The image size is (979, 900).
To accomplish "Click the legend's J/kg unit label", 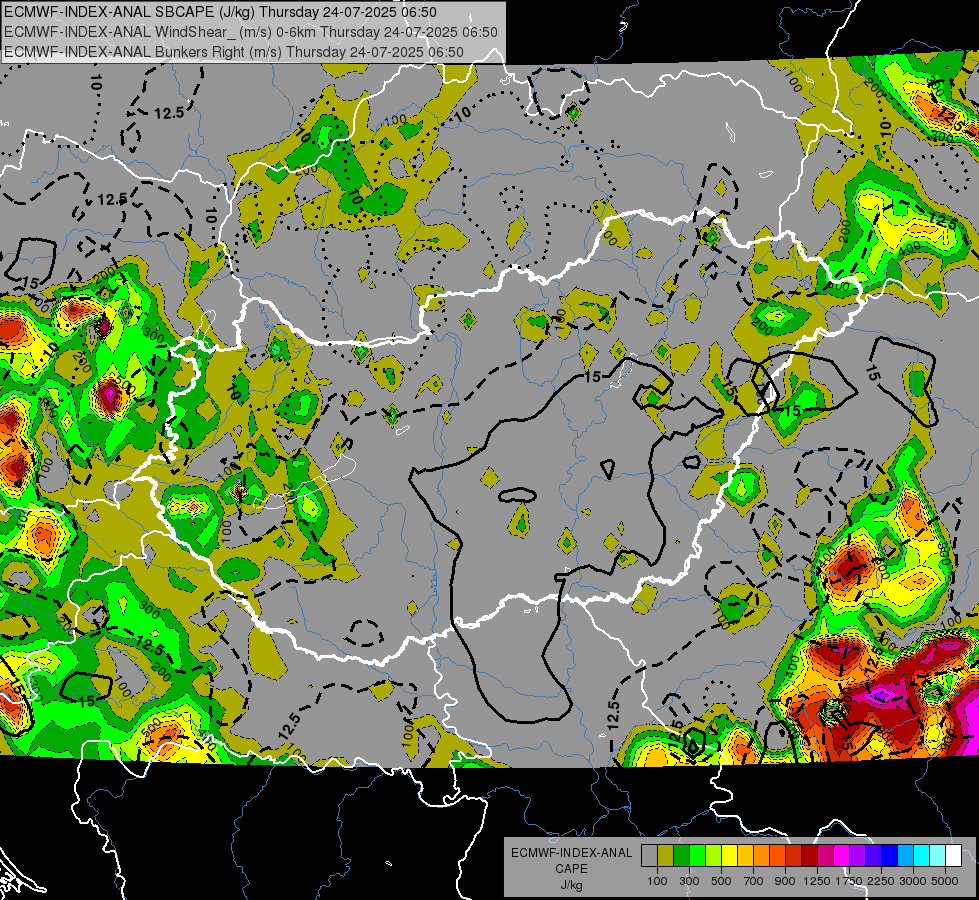I will tap(571, 885).
